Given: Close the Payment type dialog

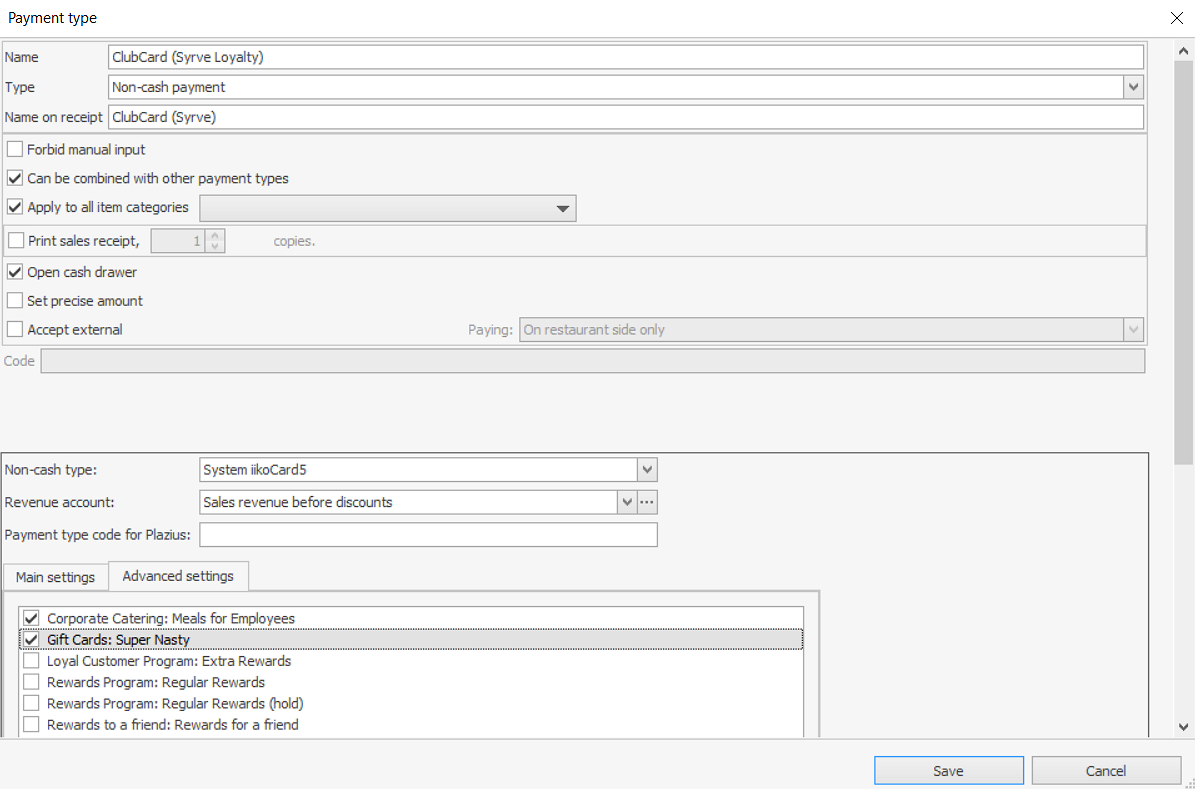Looking at the screenshot, I should [1175, 18].
